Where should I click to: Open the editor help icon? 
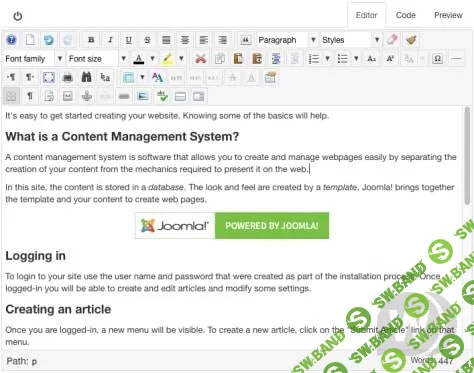[x=11, y=40]
